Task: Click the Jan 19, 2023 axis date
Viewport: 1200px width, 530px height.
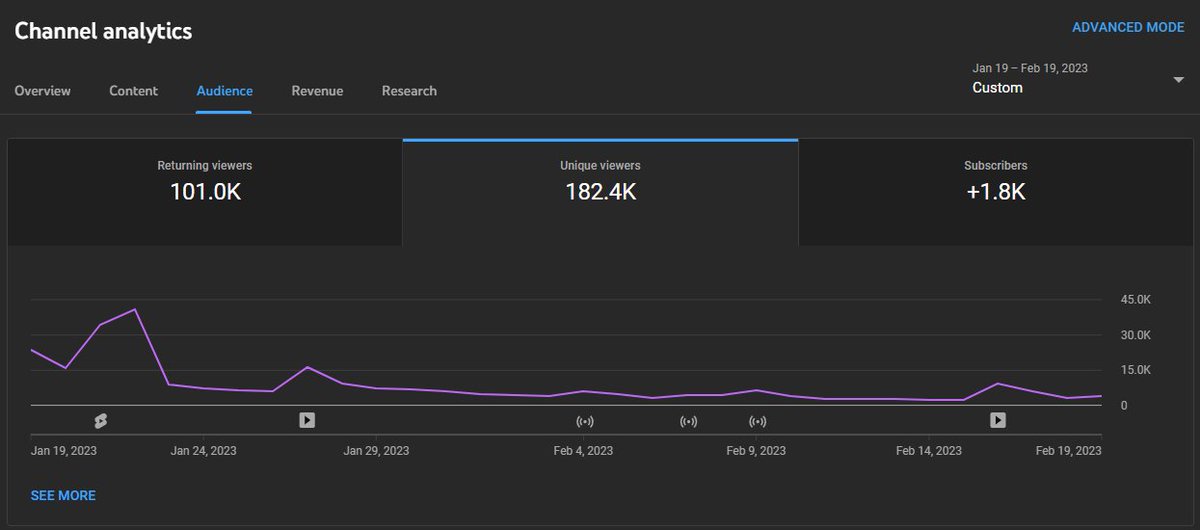Action: 64,451
